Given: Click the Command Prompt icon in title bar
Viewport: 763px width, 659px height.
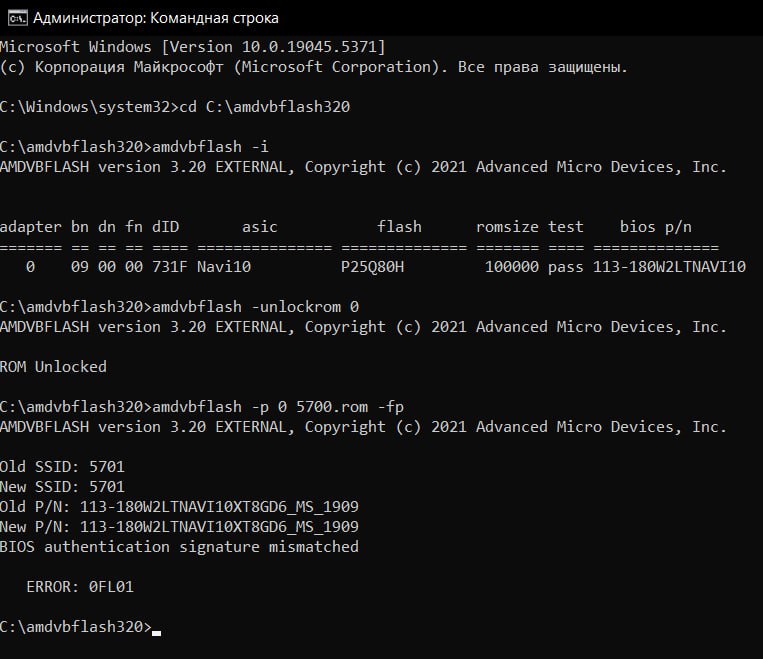Looking at the screenshot, I should pyautogui.click(x=15, y=18).
